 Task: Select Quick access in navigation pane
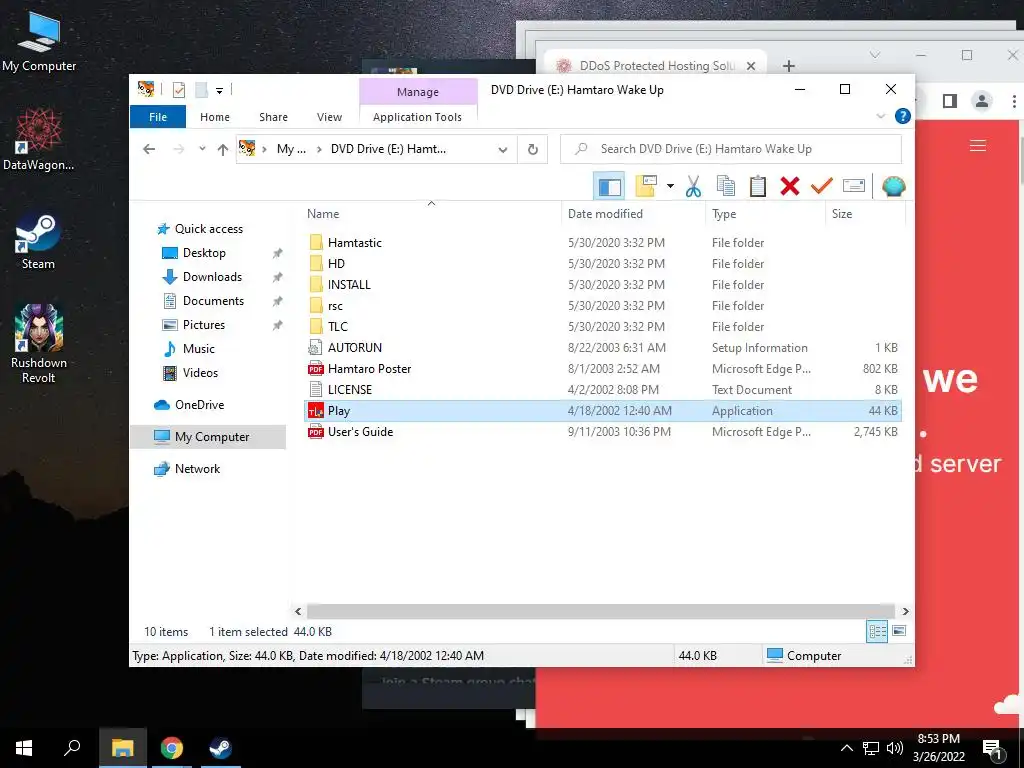click(208, 229)
